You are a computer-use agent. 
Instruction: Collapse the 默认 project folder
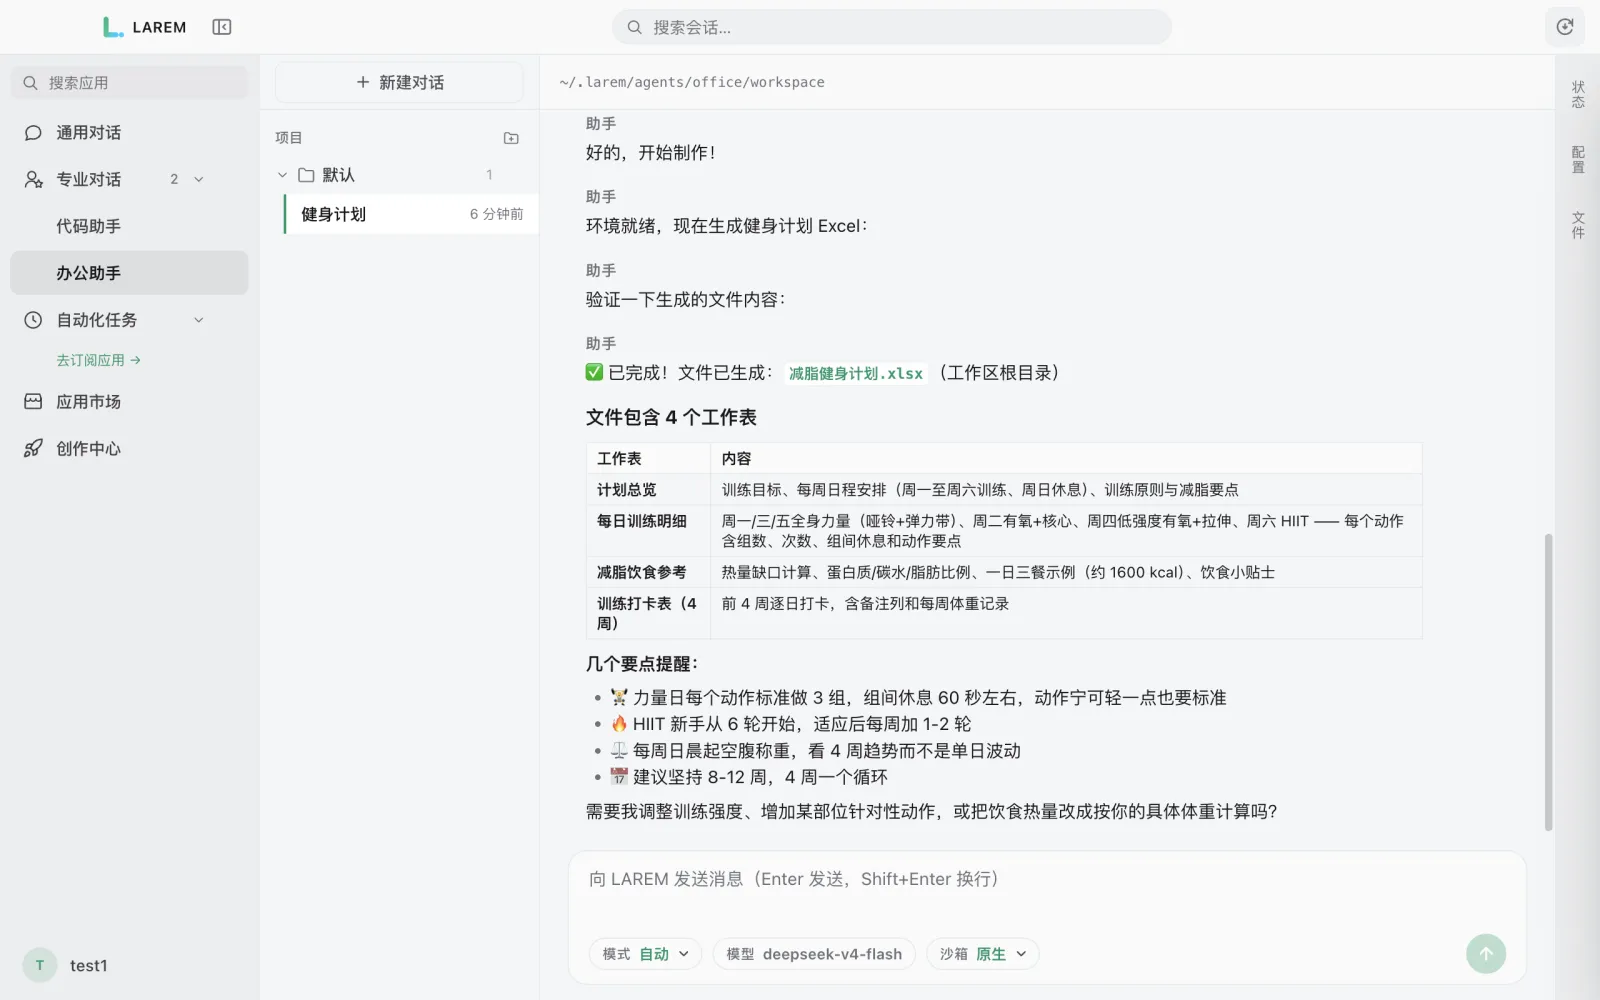click(282, 175)
